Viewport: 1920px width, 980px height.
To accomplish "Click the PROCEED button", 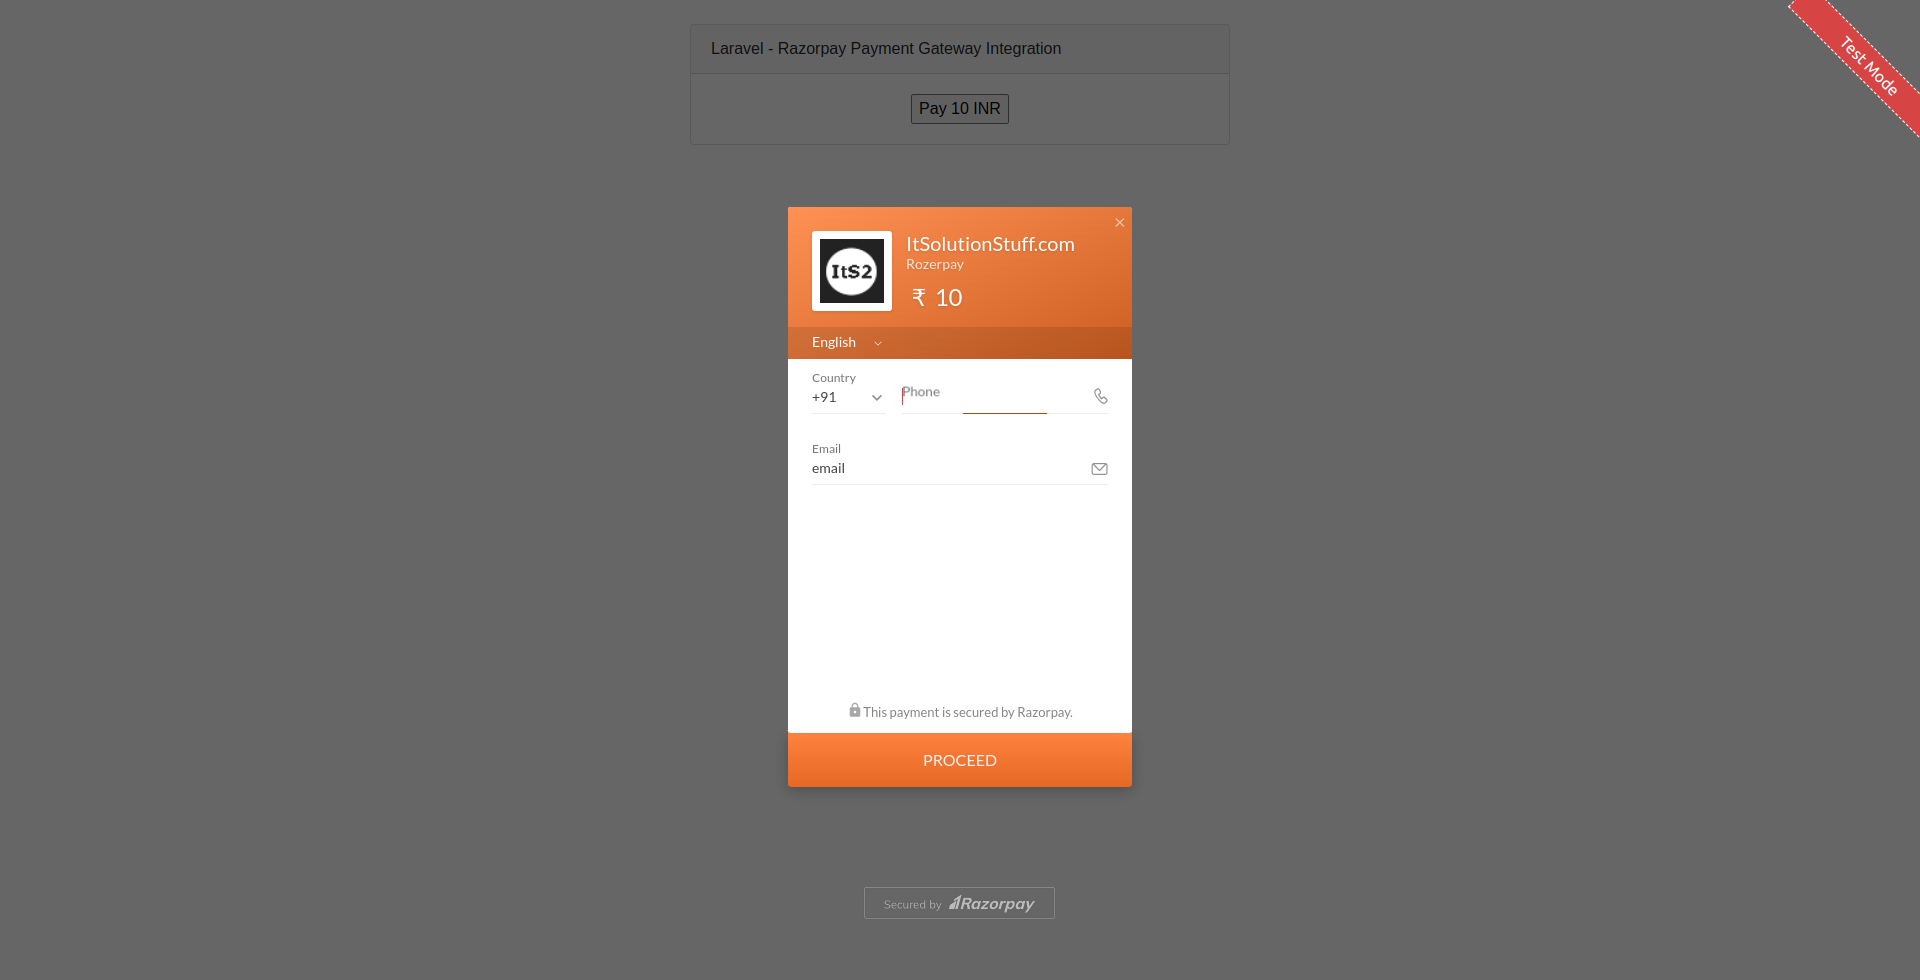I will [x=960, y=760].
